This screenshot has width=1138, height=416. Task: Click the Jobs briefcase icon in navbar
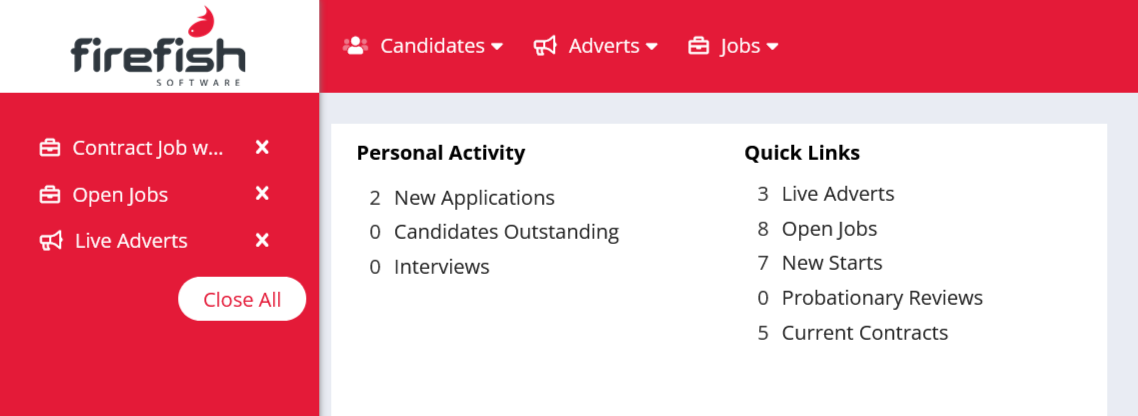pos(698,46)
